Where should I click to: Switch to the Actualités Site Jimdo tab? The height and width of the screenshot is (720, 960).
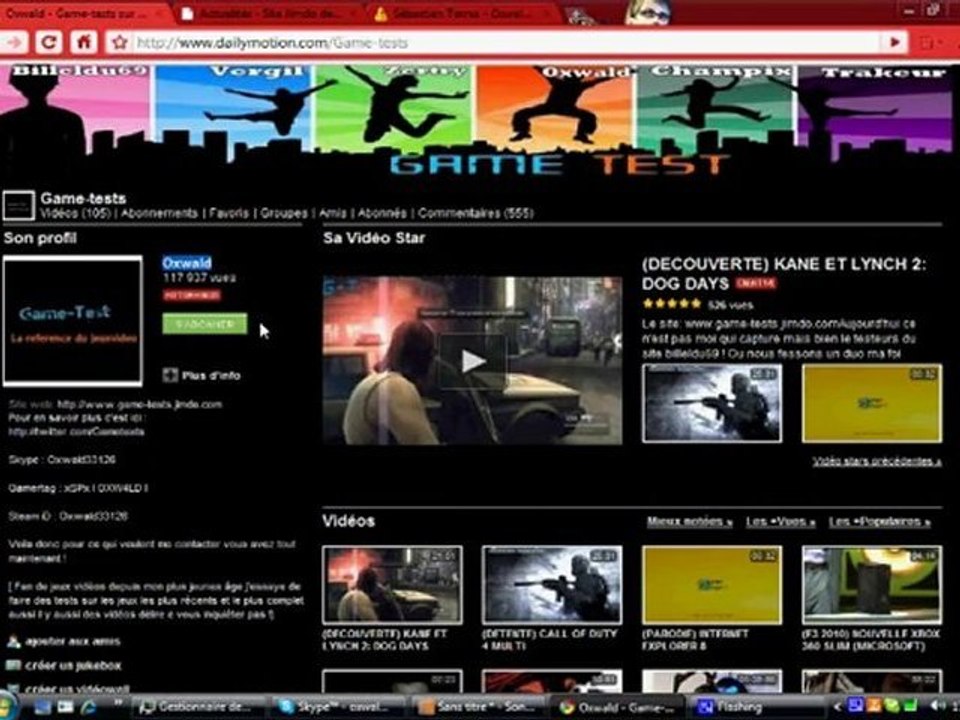click(x=268, y=13)
